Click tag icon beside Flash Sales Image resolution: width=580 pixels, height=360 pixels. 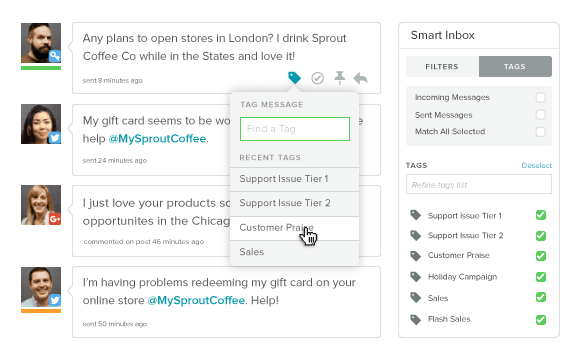click(x=416, y=319)
